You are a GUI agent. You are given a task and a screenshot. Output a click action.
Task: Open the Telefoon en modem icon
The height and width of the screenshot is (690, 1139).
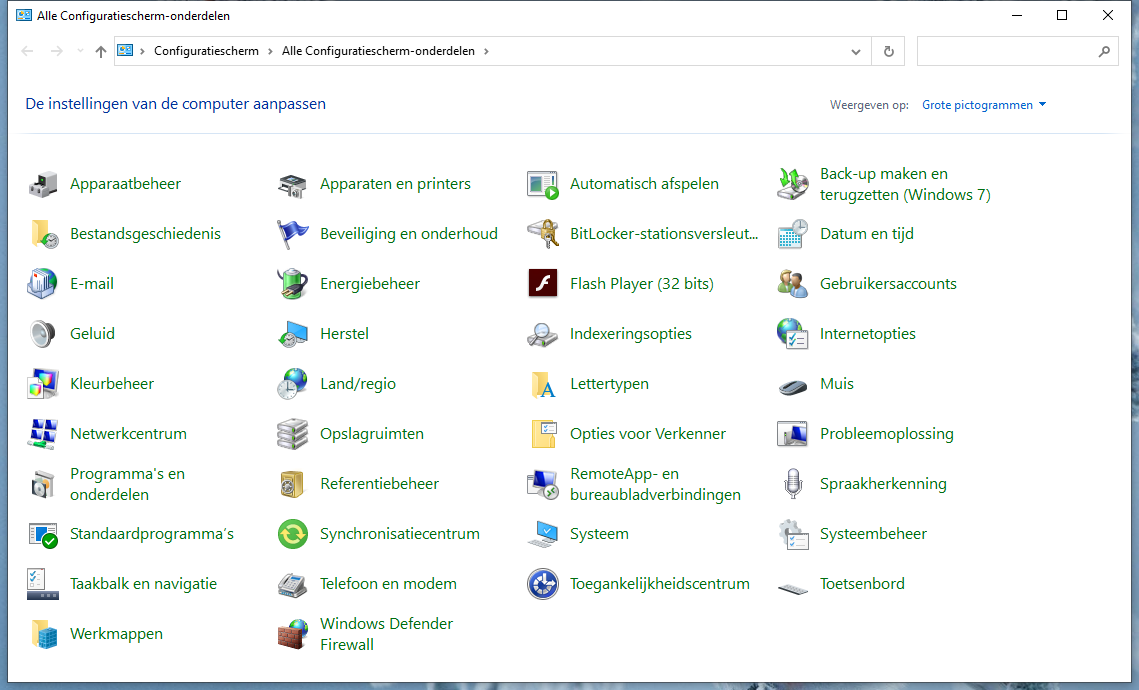(293, 584)
